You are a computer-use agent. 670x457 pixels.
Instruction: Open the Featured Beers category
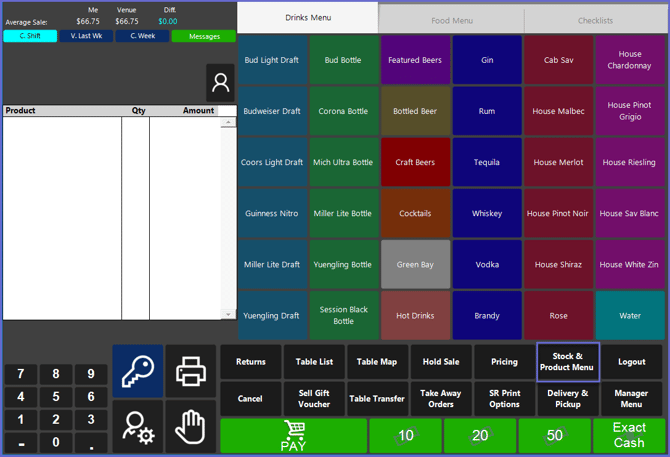tap(415, 60)
